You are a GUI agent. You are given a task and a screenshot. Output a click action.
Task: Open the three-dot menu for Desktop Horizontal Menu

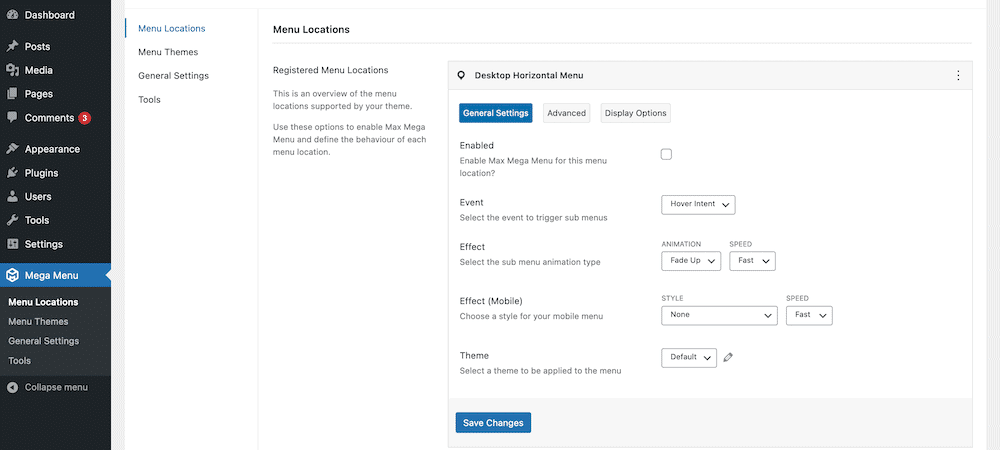(958, 75)
